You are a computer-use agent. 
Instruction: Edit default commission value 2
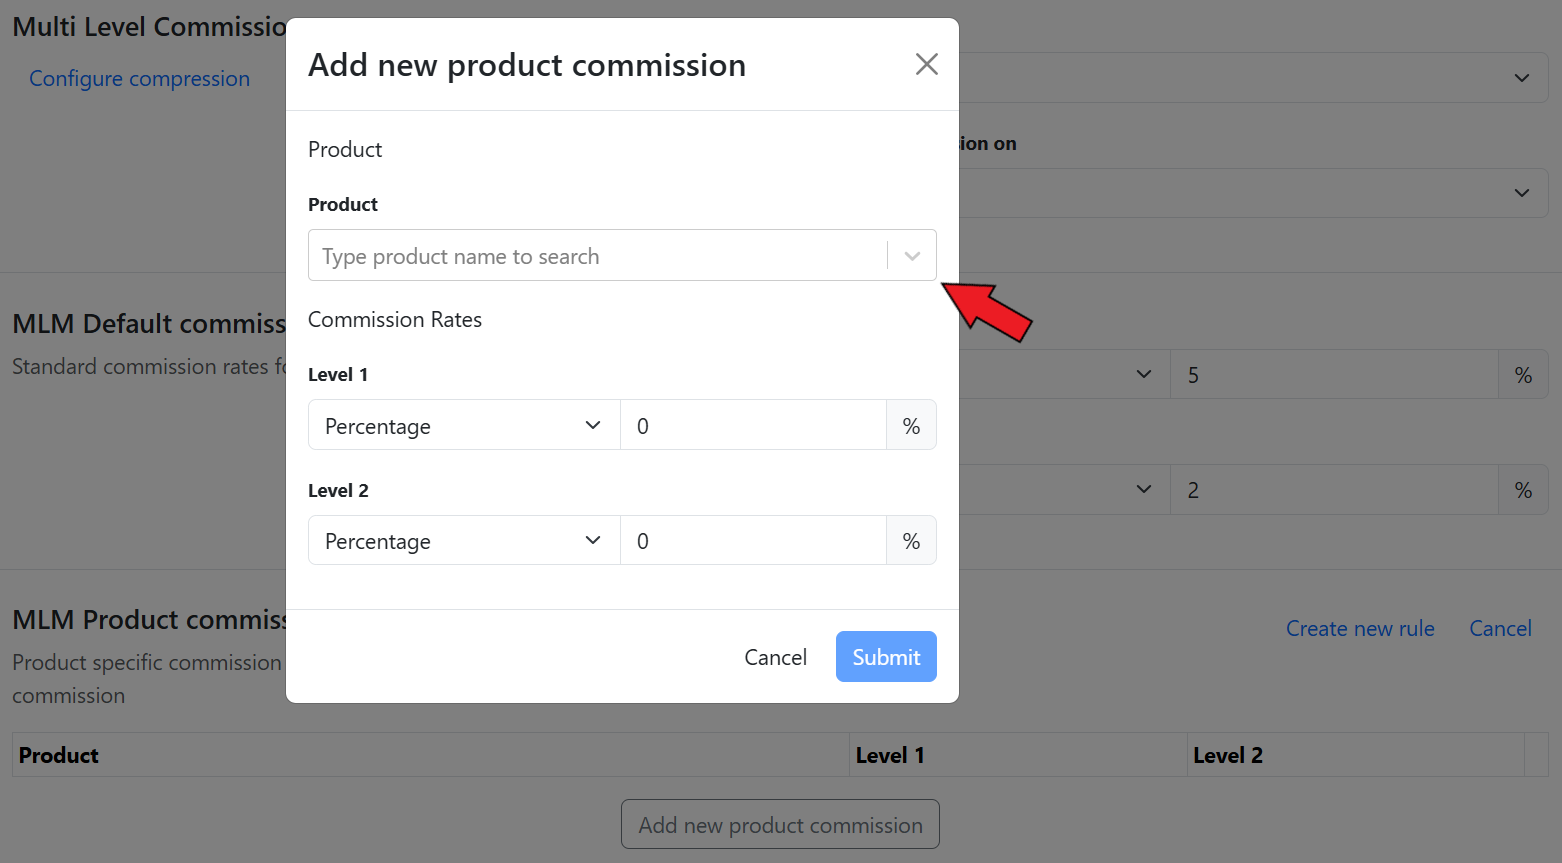pos(1334,490)
